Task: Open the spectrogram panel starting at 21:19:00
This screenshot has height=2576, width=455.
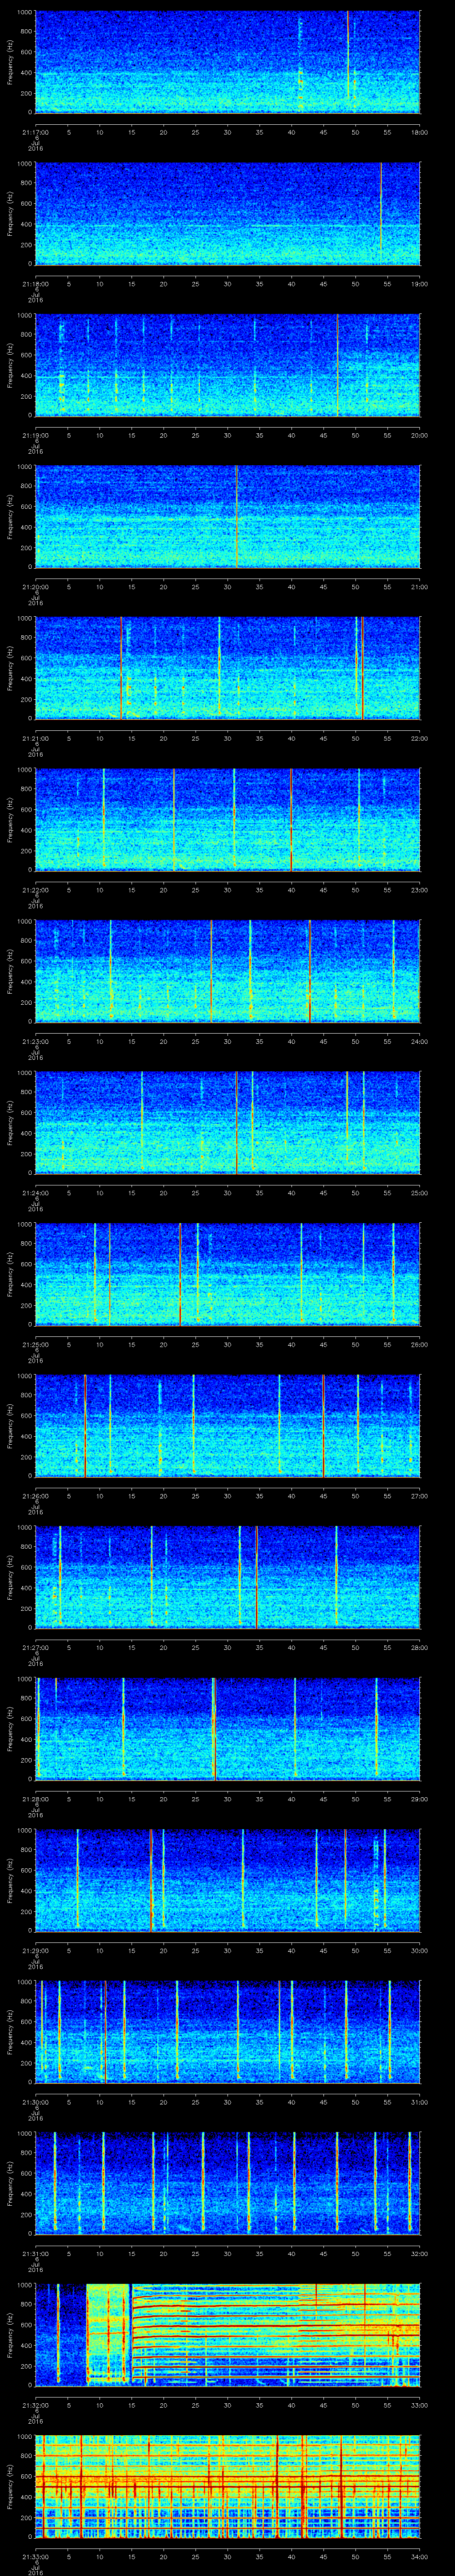Action: click(227, 365)
